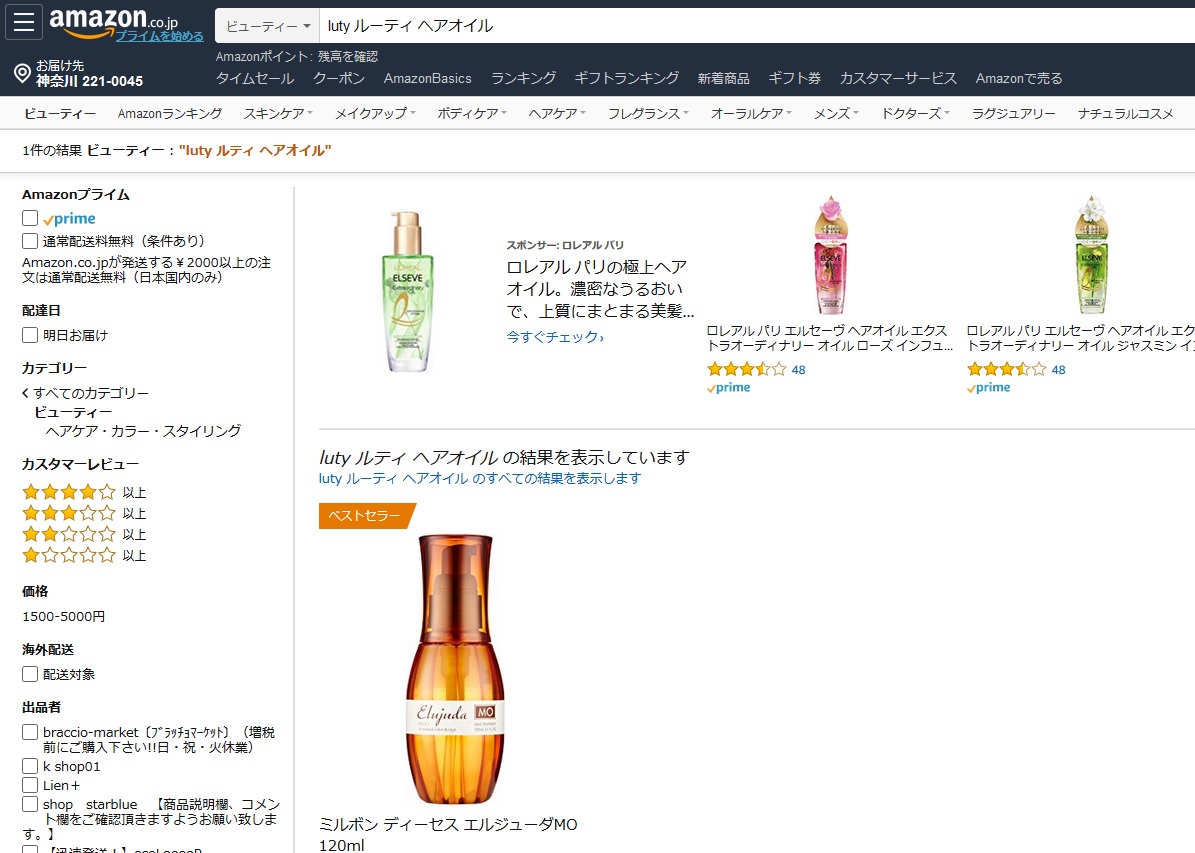Open カスタマーサービス in top navigation

(x=898, y=79)
